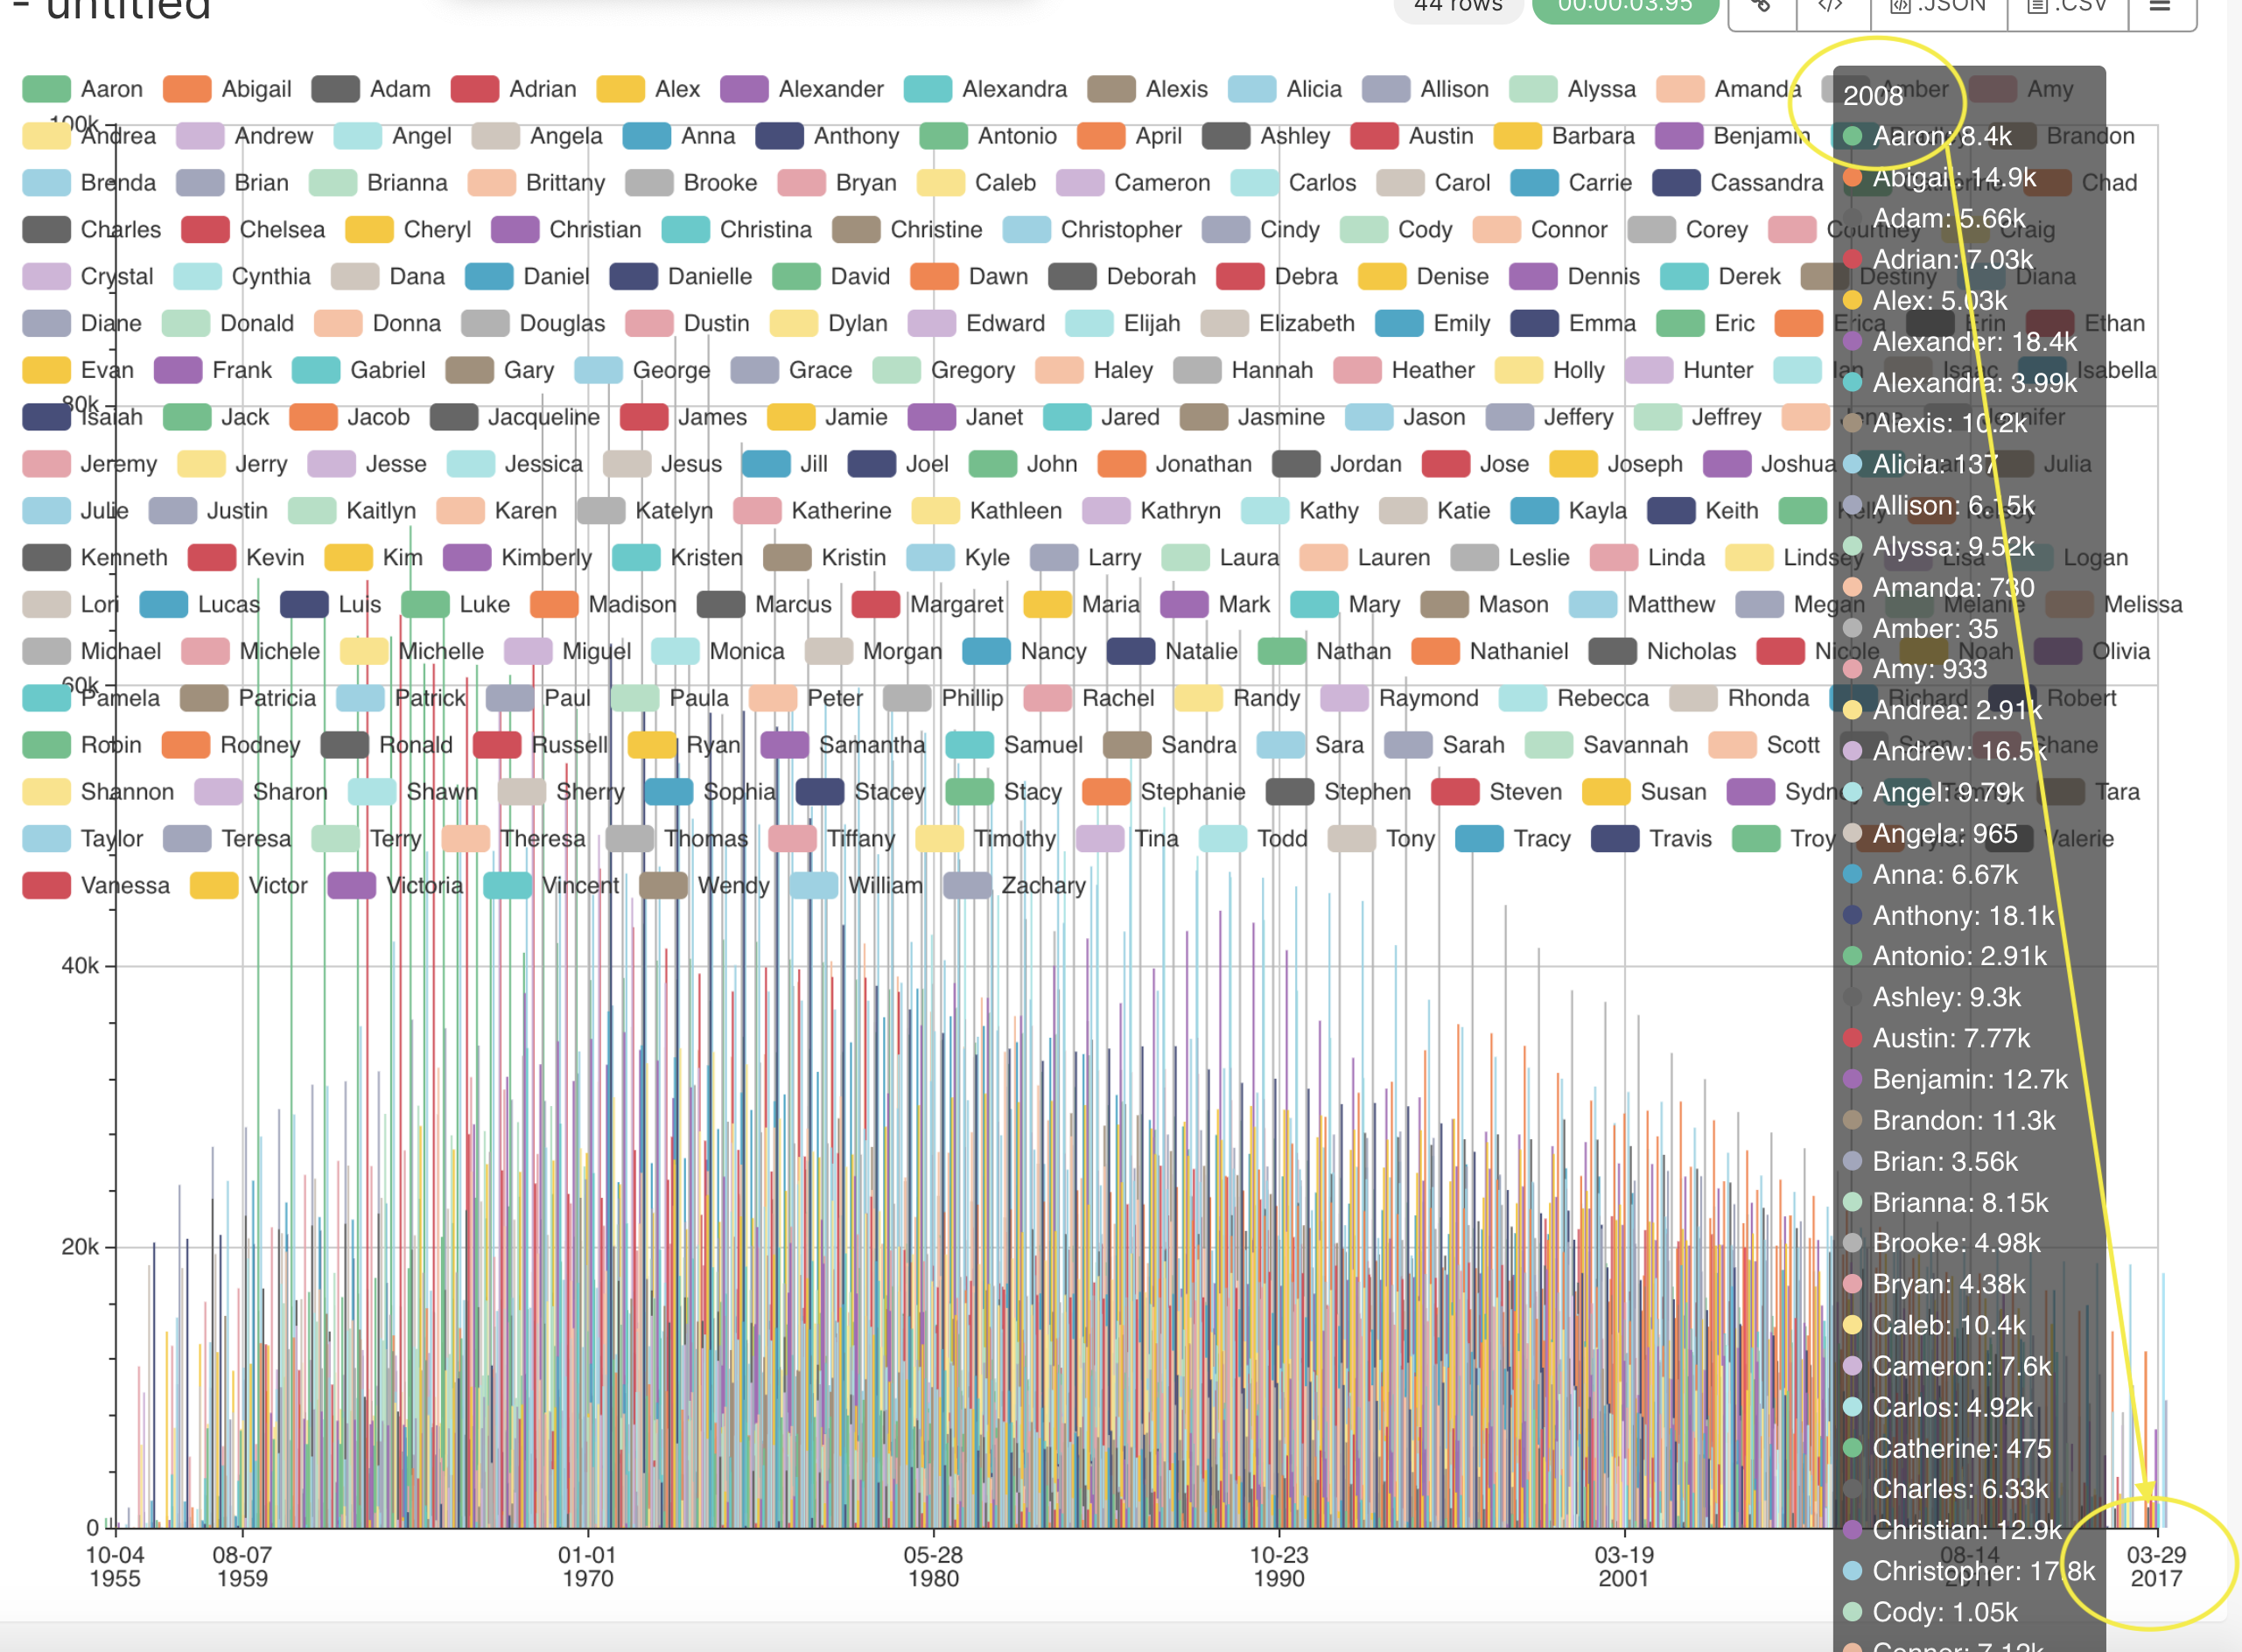
Task: Toggle the Vanessa series off
Action: [x=125, y=885]
